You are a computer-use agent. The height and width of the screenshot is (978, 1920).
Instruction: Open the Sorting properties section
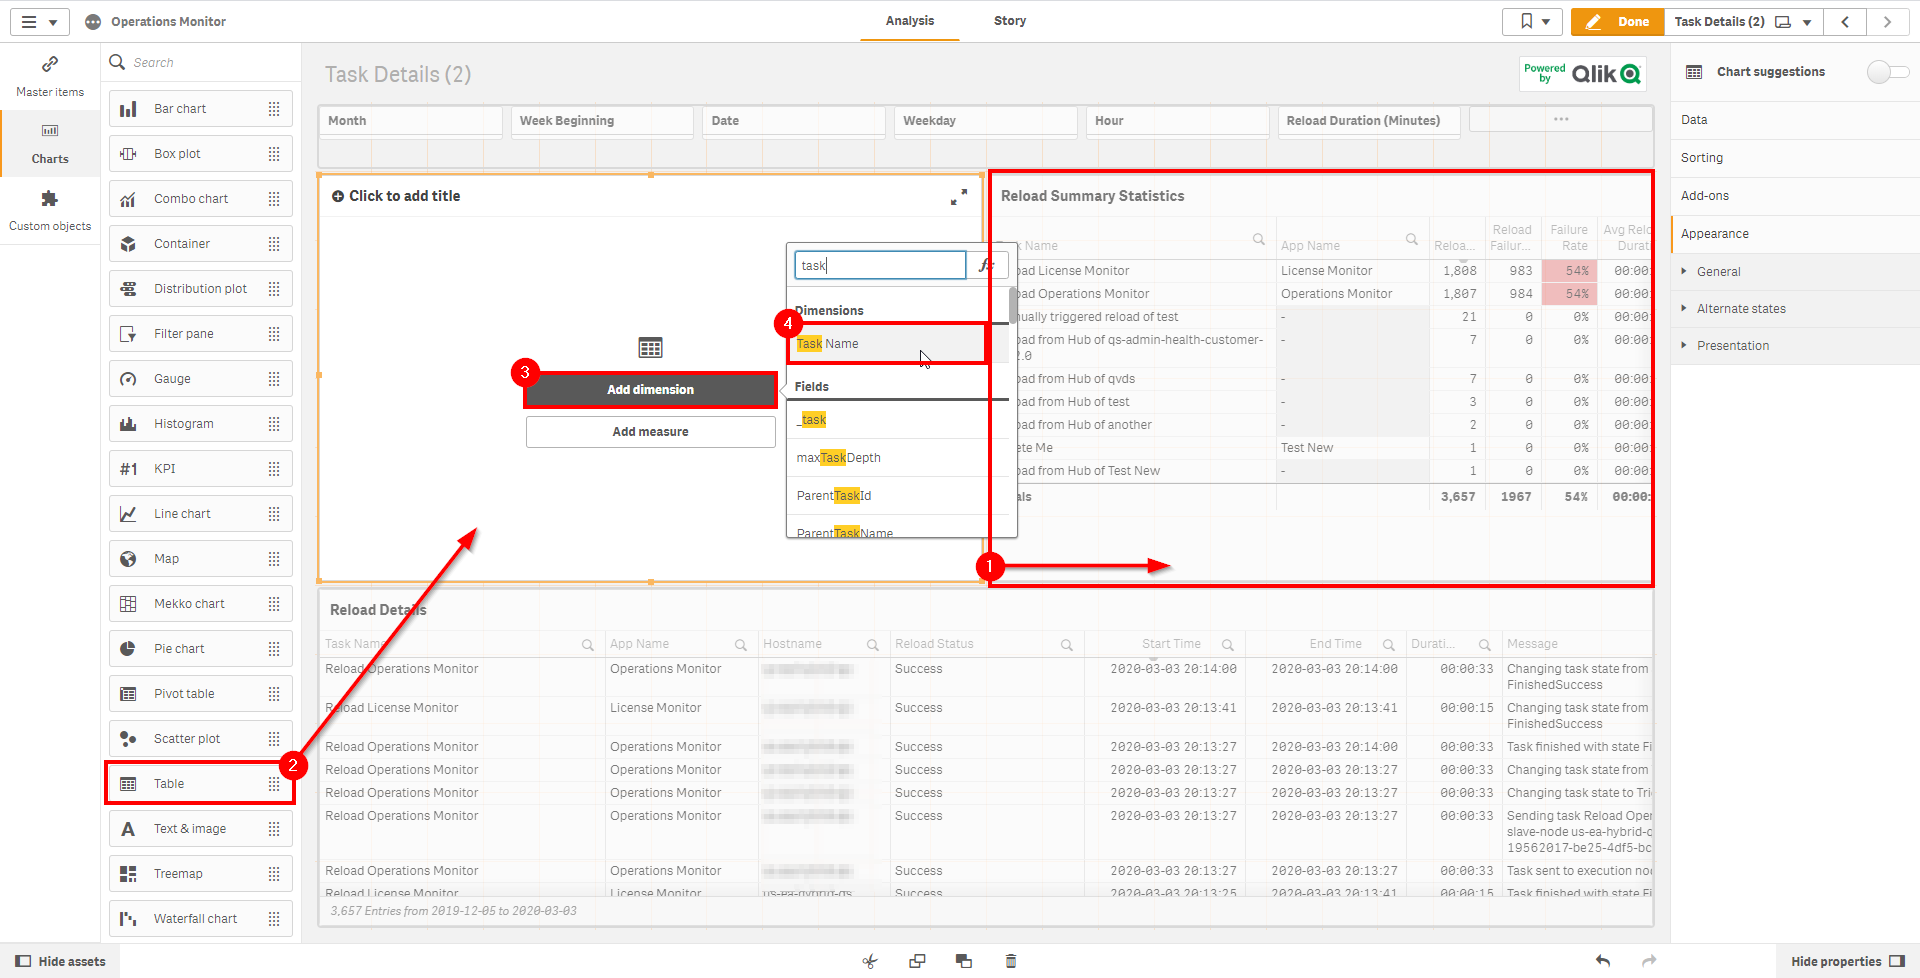pyautogui.click(x=1702, y=158)
